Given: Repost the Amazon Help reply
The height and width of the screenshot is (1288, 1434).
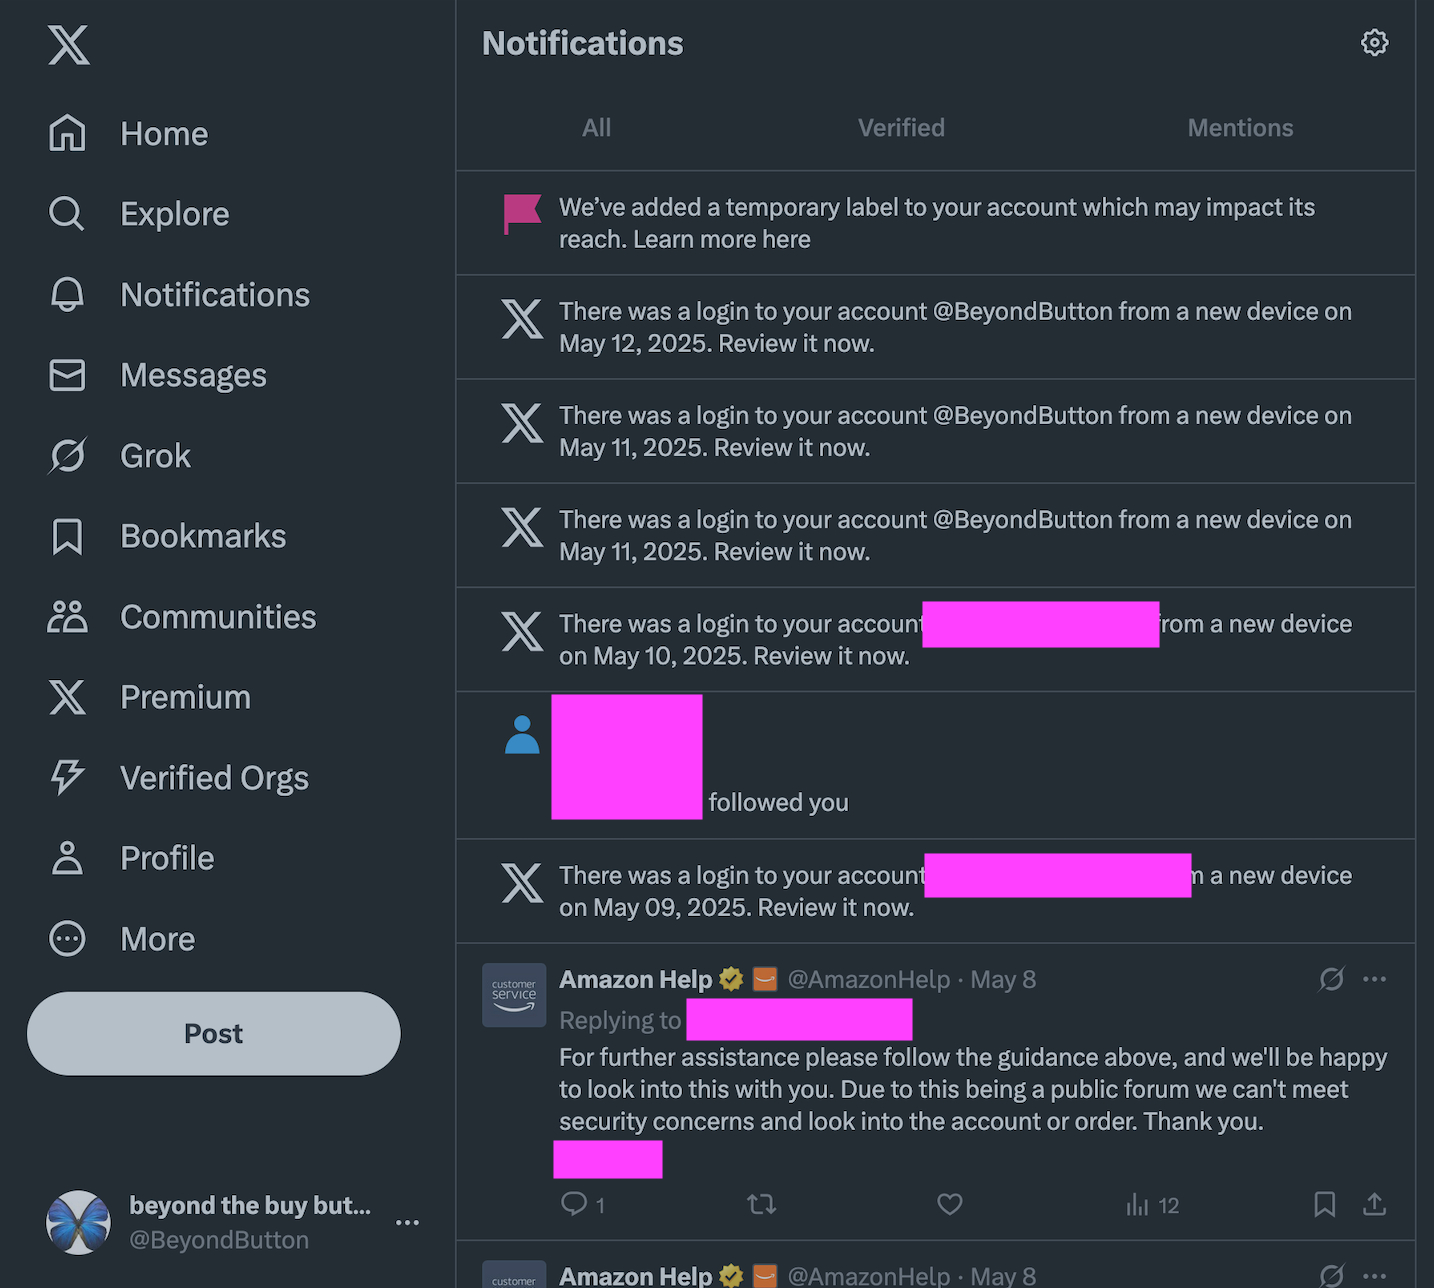Looking at the screenshot, I should point(762,1204).
